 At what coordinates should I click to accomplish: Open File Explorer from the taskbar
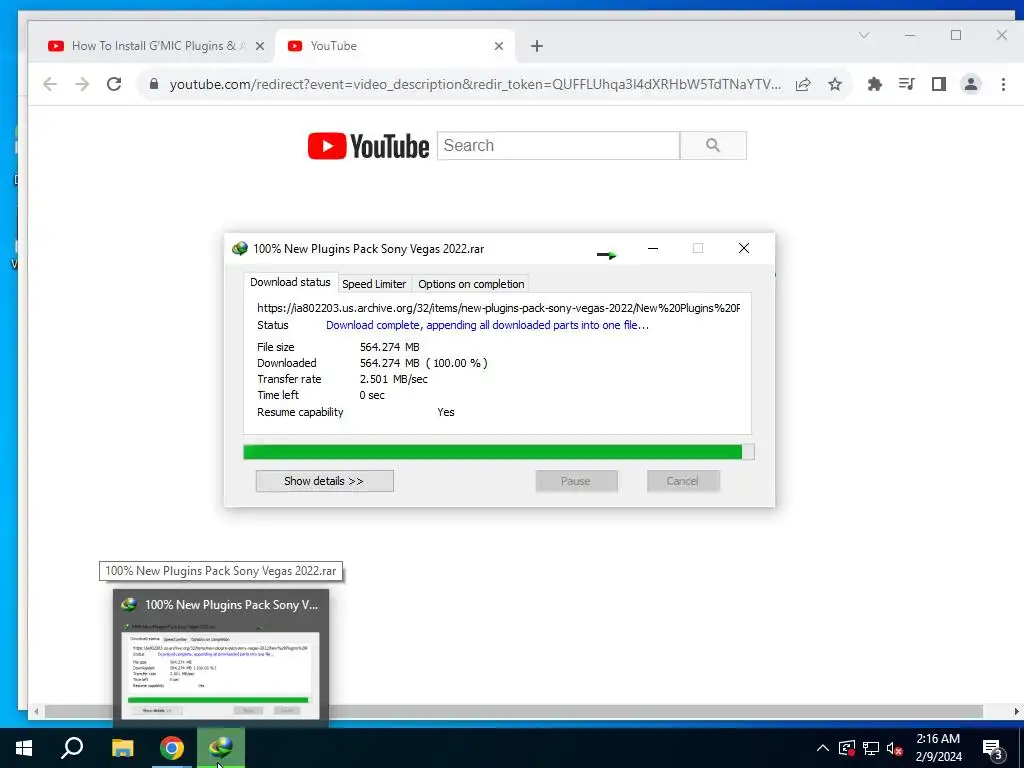[122, 748]
